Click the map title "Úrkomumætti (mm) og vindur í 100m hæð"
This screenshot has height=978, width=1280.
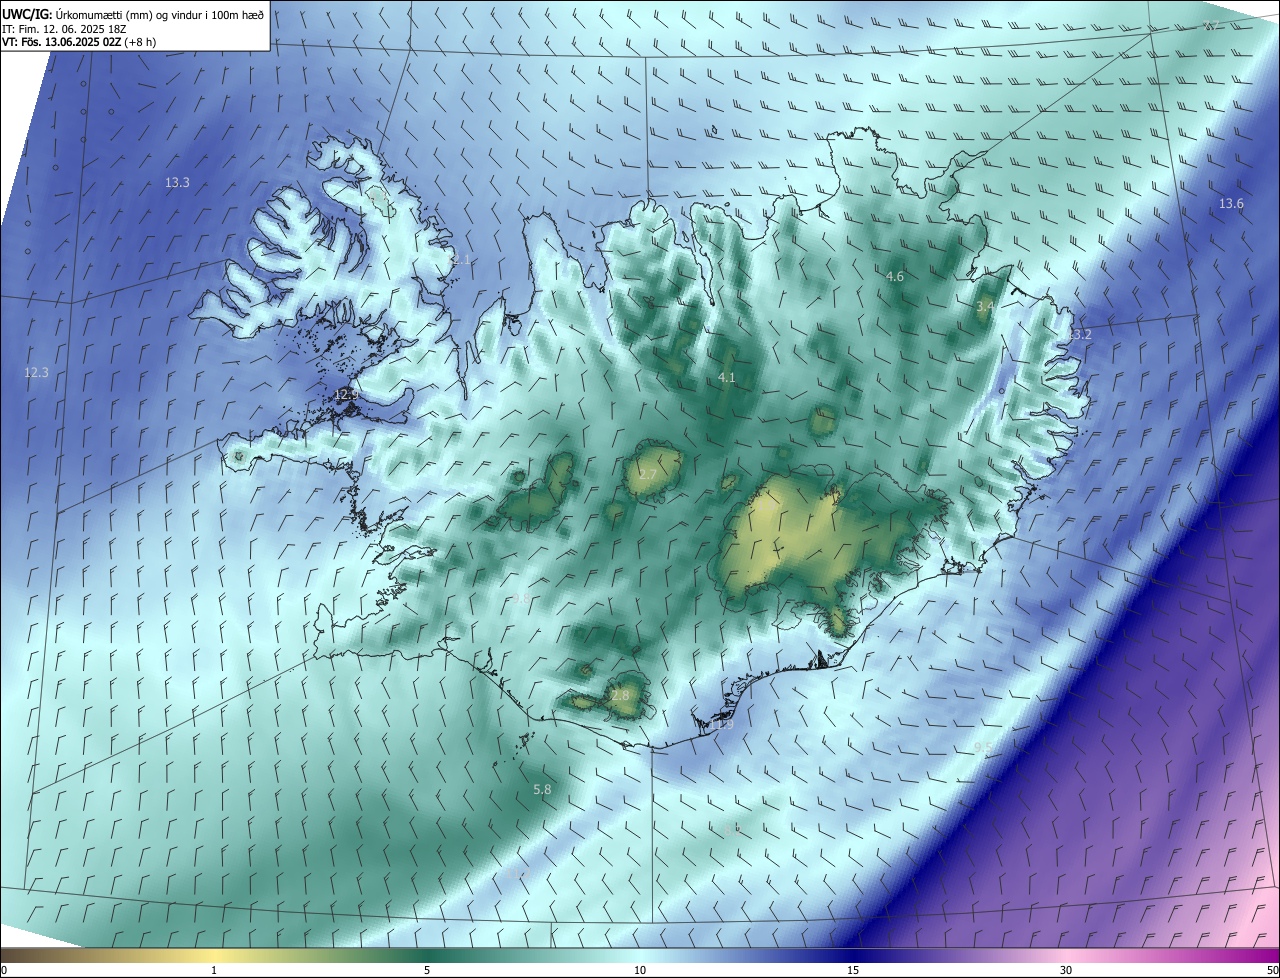[159, 15]
